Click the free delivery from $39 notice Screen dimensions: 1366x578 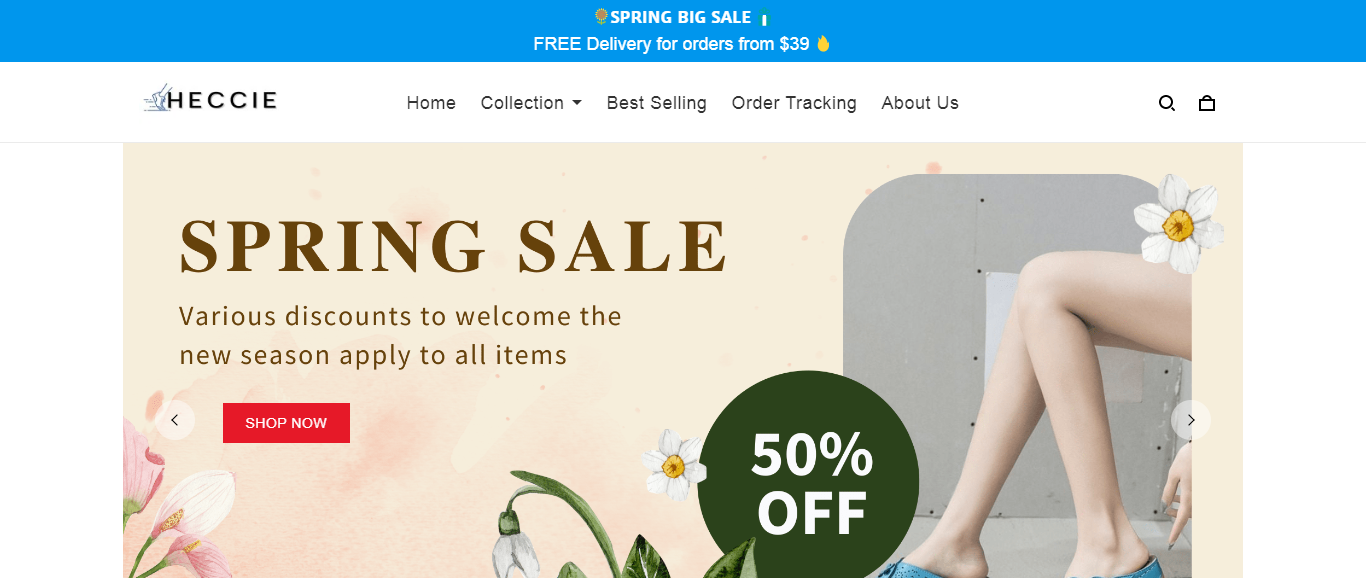click(671, 44)
